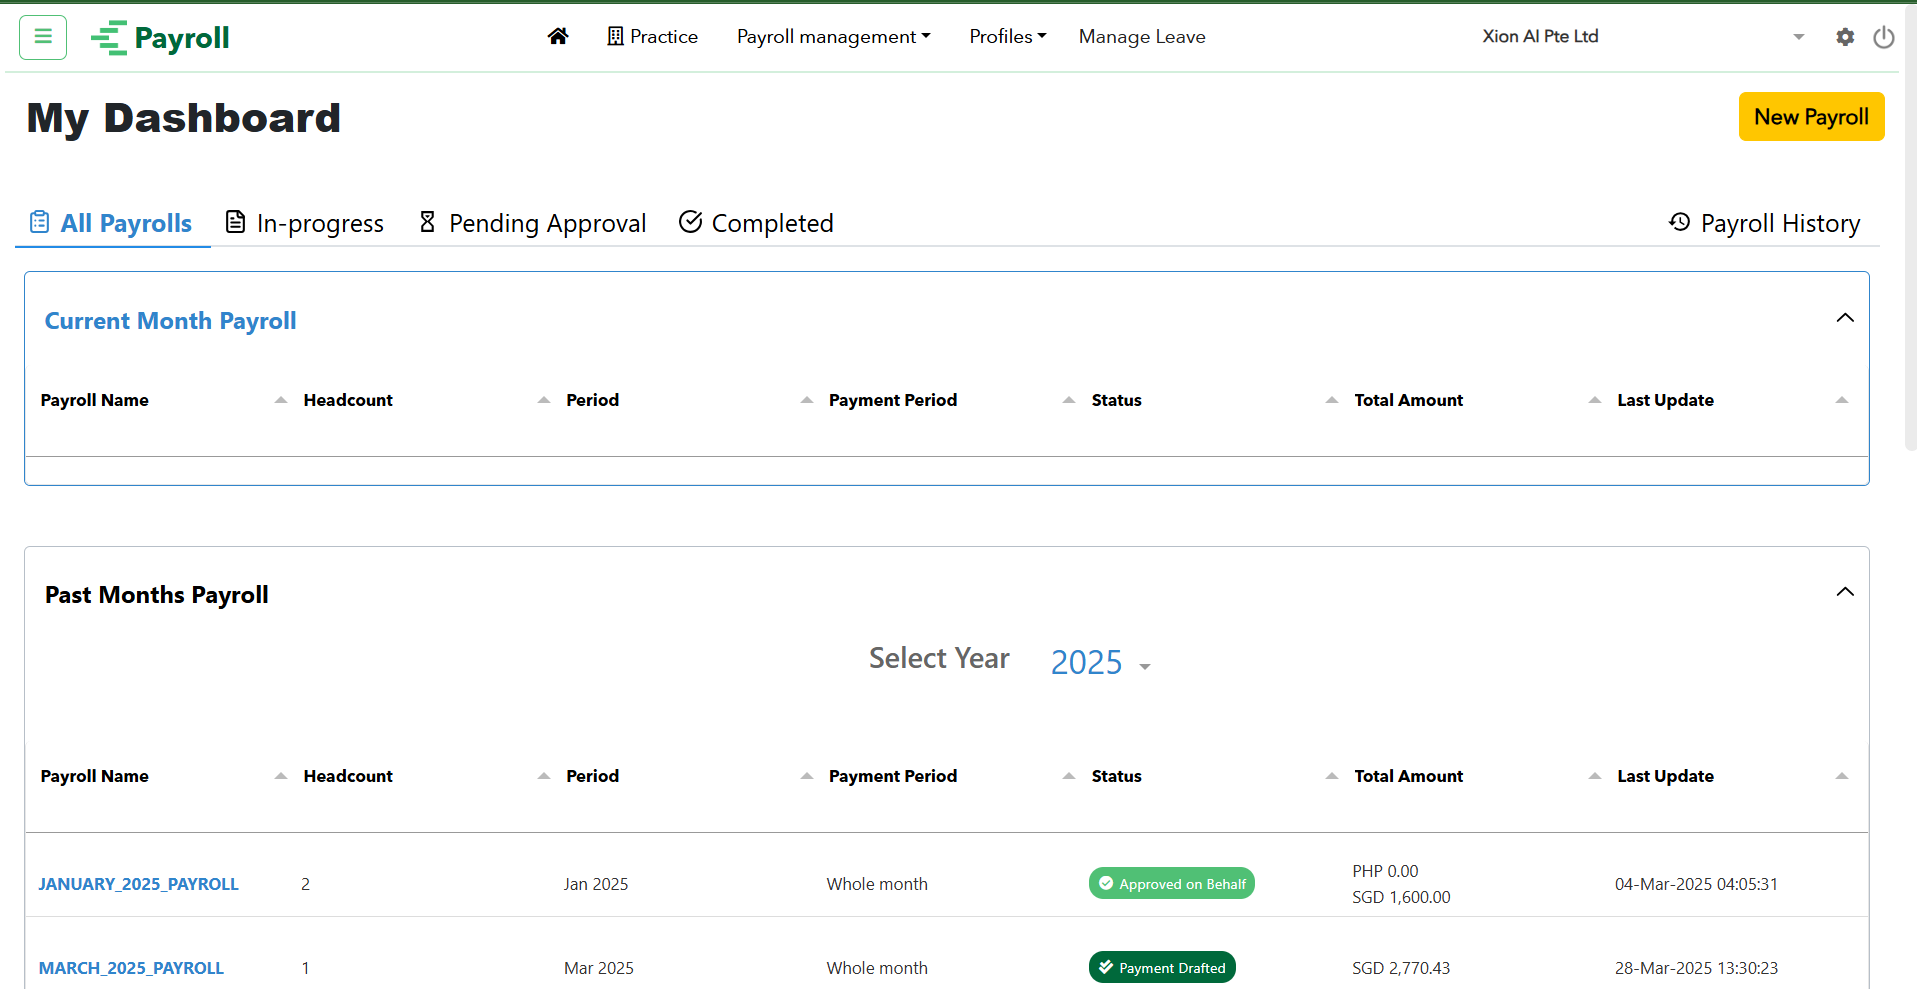Click the 'SGD 1,600.00' amount
Viewport: 1917px width, 989px height.
click(1401, 897)
